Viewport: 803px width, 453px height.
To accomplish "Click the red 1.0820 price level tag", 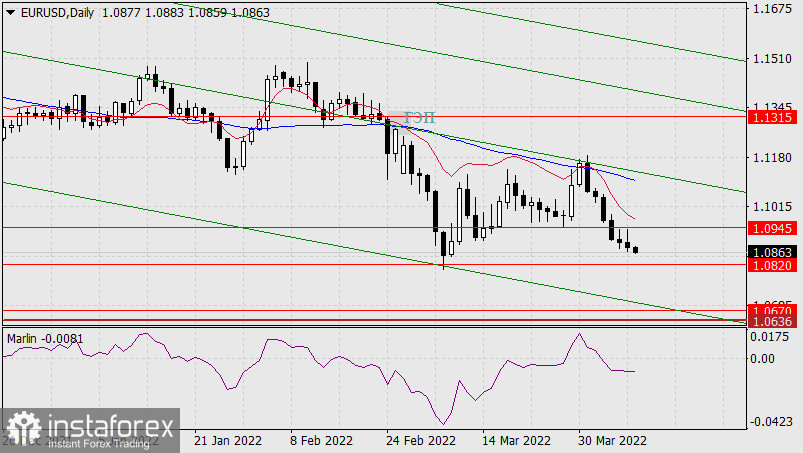I will [x=773, y=265].
